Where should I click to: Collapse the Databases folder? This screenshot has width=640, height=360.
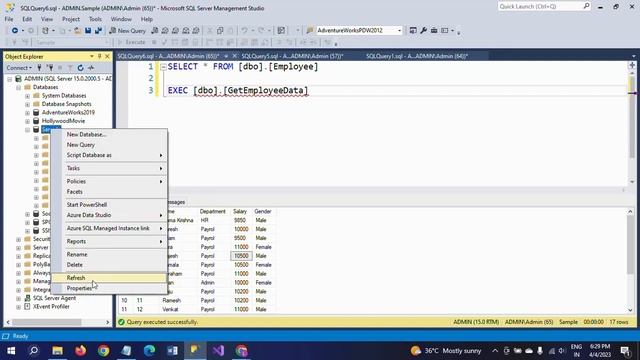pos(18,87)
